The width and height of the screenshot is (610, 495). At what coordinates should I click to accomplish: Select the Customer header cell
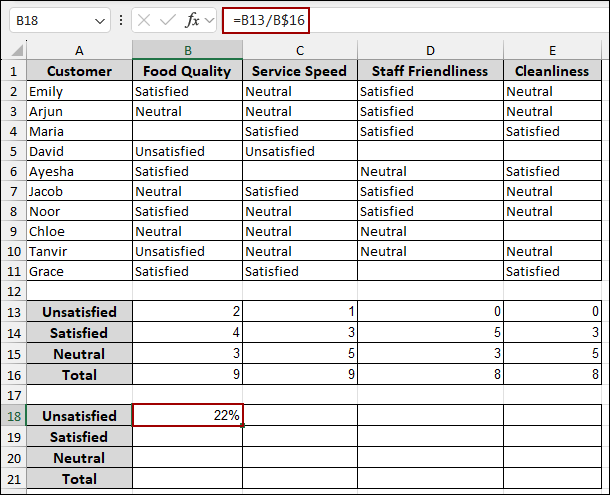tap(79, 71)
